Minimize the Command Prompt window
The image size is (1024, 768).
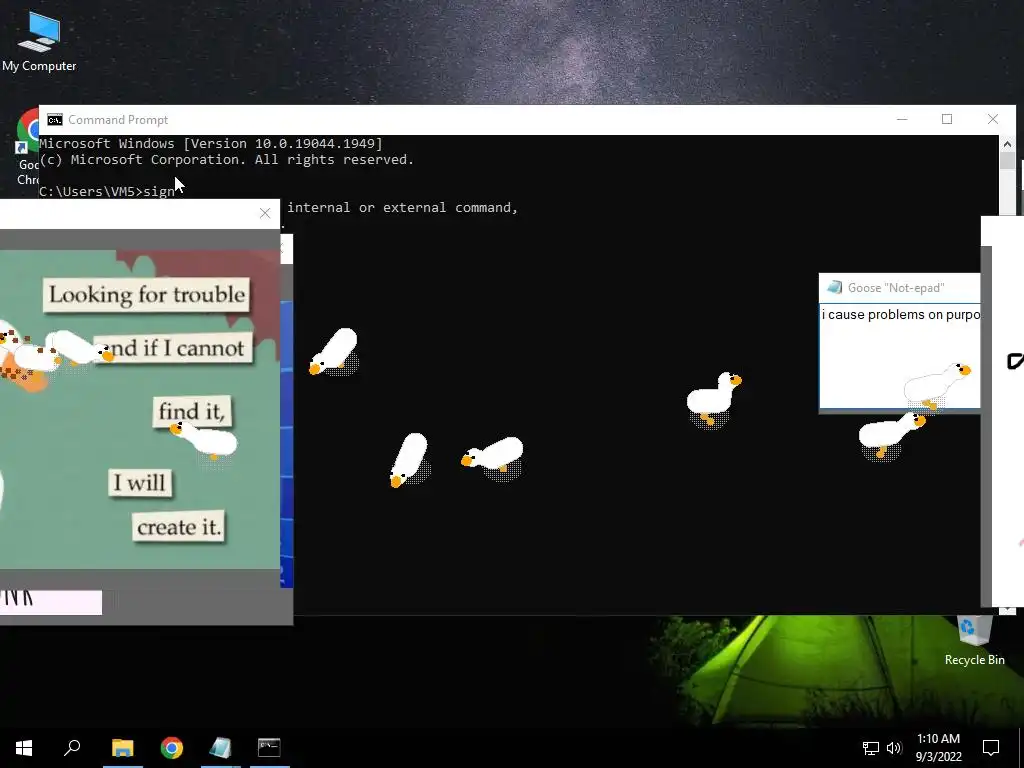pyautogui.click(x=902, y=120)
